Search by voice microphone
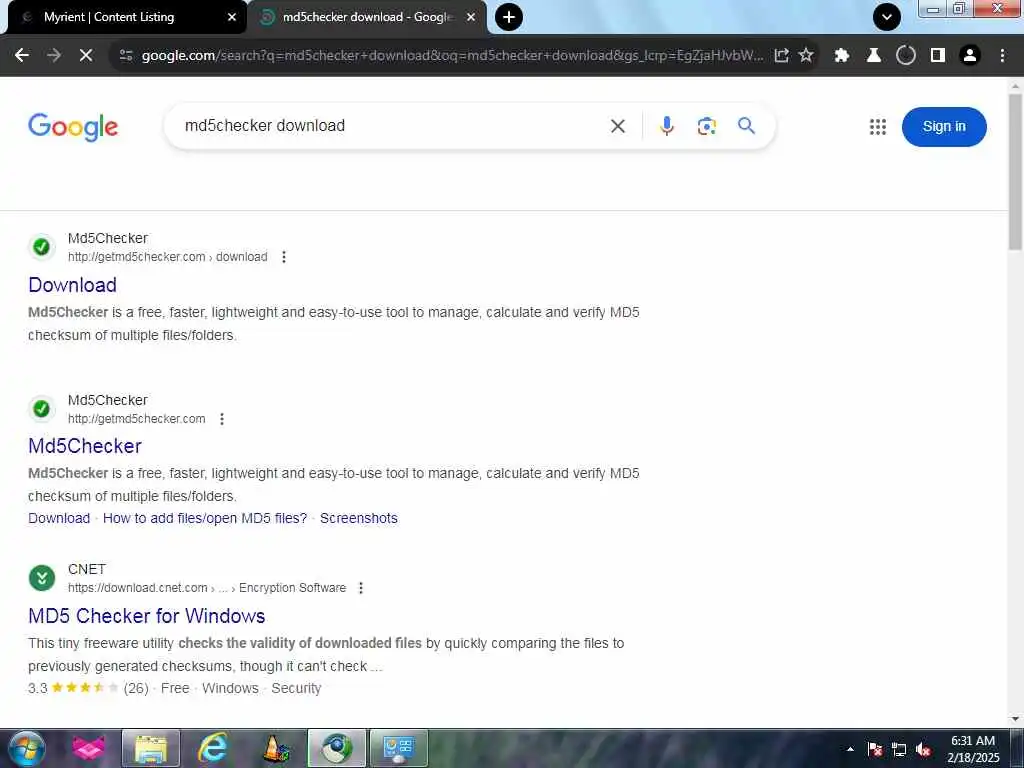The height and width of the screenshot is (768, 1024). tap(666, 126)
